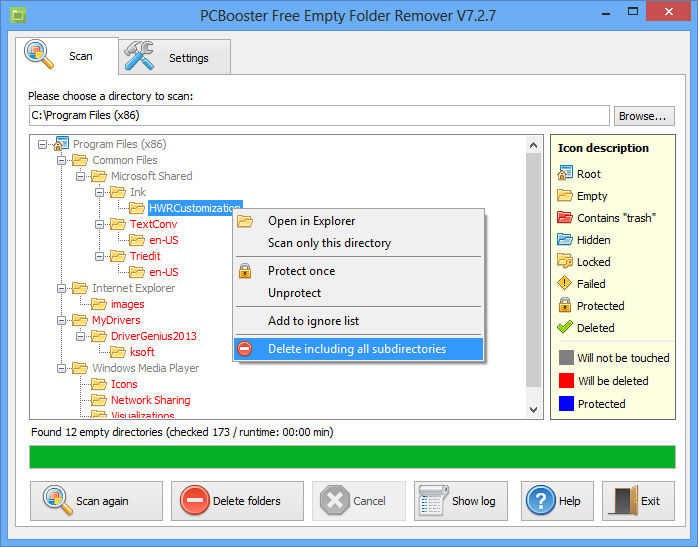The image size is (698, 547).
Task: Click the directory path input field
Action: 319,116
